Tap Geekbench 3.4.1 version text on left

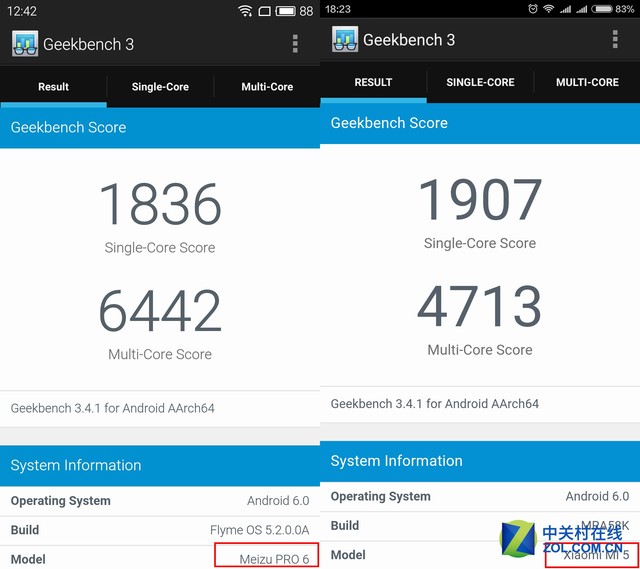click(x=113, y=408)
